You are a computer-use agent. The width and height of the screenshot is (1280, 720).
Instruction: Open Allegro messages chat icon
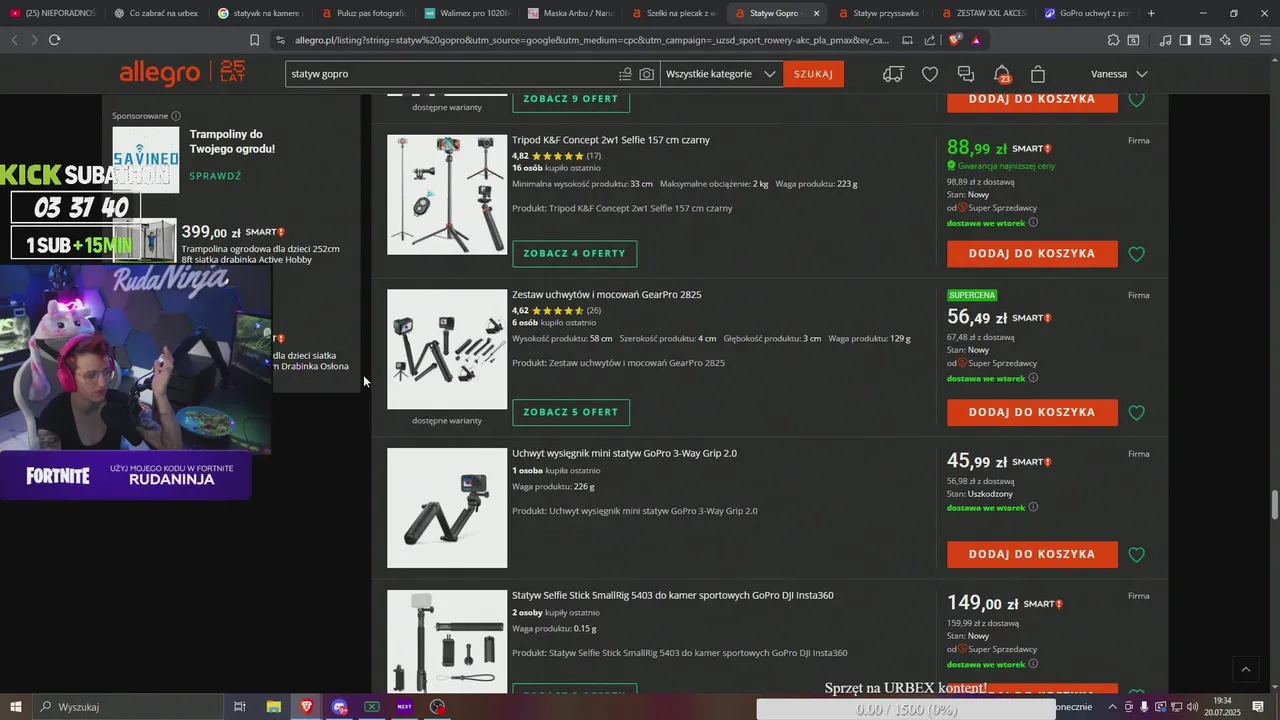coord(966,74)
